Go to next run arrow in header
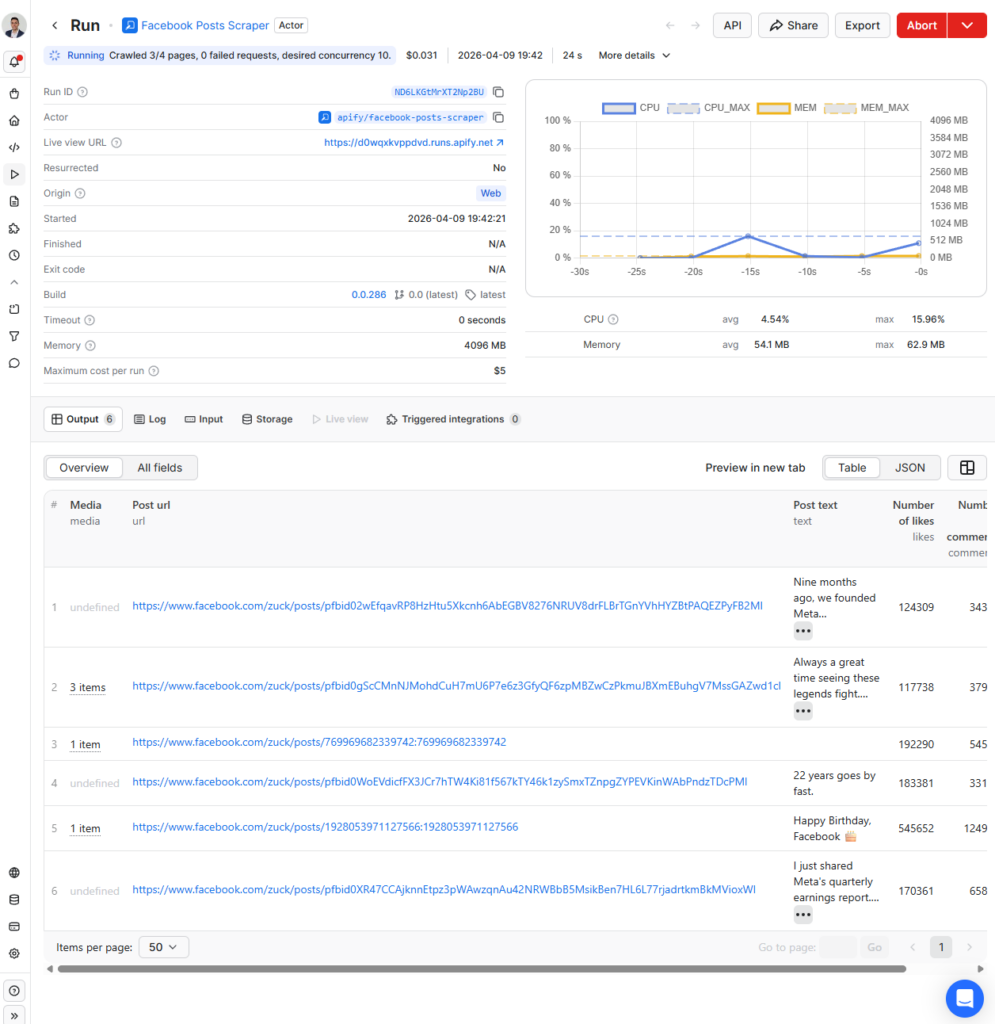Screen dimensions: 995x1024 695,25
